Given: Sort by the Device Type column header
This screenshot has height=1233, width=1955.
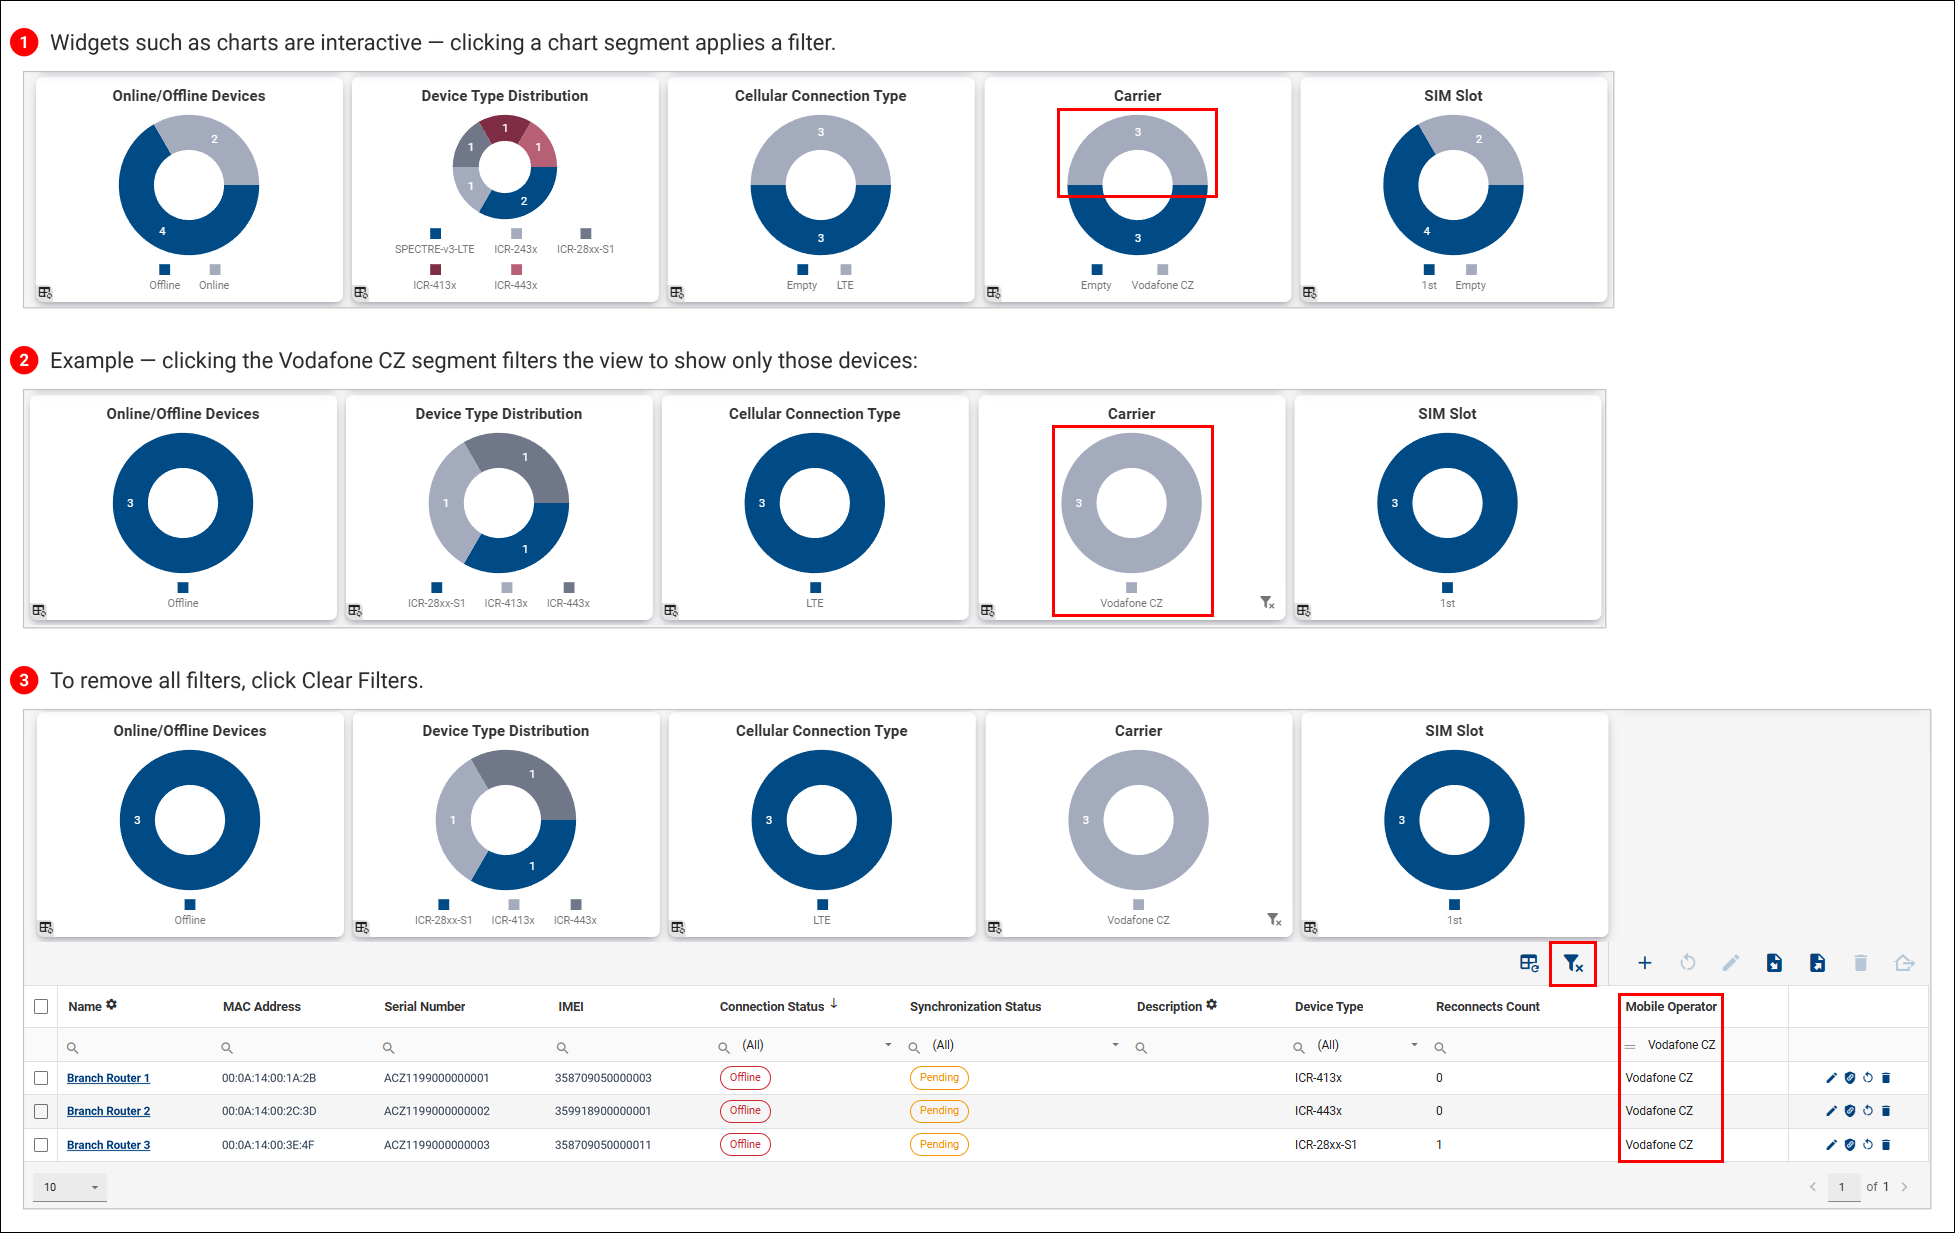Looking at the screenshot, I should pos(1328,1006).
